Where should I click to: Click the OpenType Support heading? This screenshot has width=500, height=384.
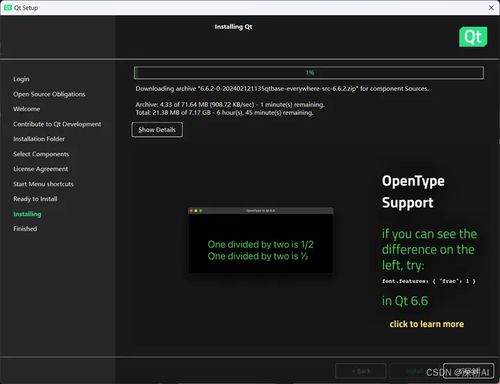(413, 192)
